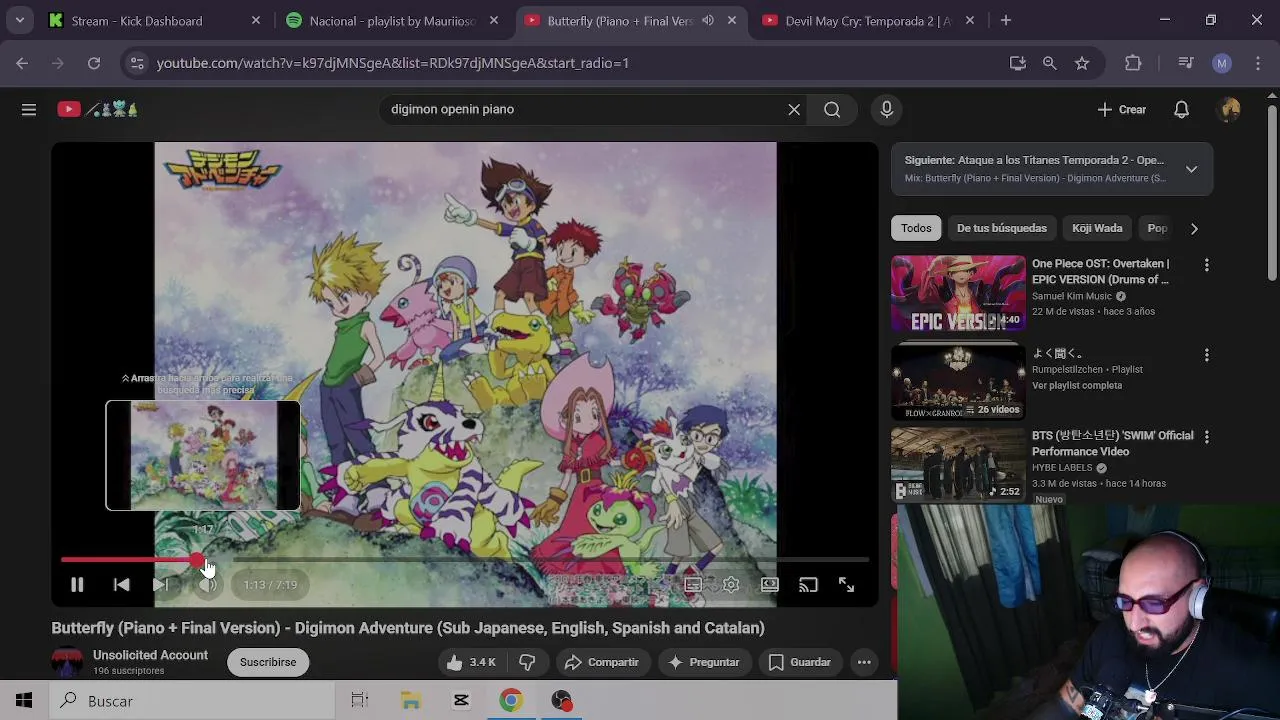Enter full screen mode
Screen dimensions: 1280x720
coord(846,585)
